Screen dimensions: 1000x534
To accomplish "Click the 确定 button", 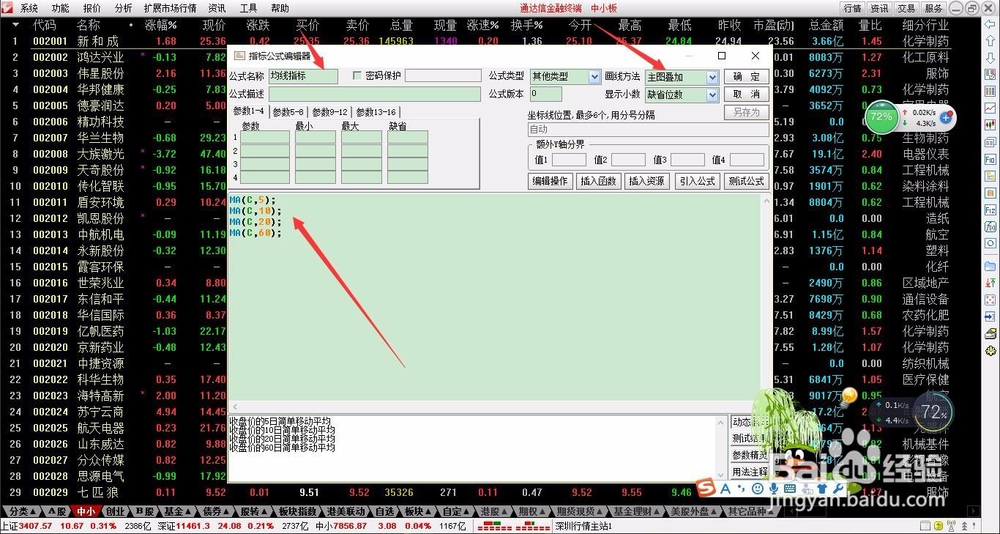I will click(x=746, y=77).
